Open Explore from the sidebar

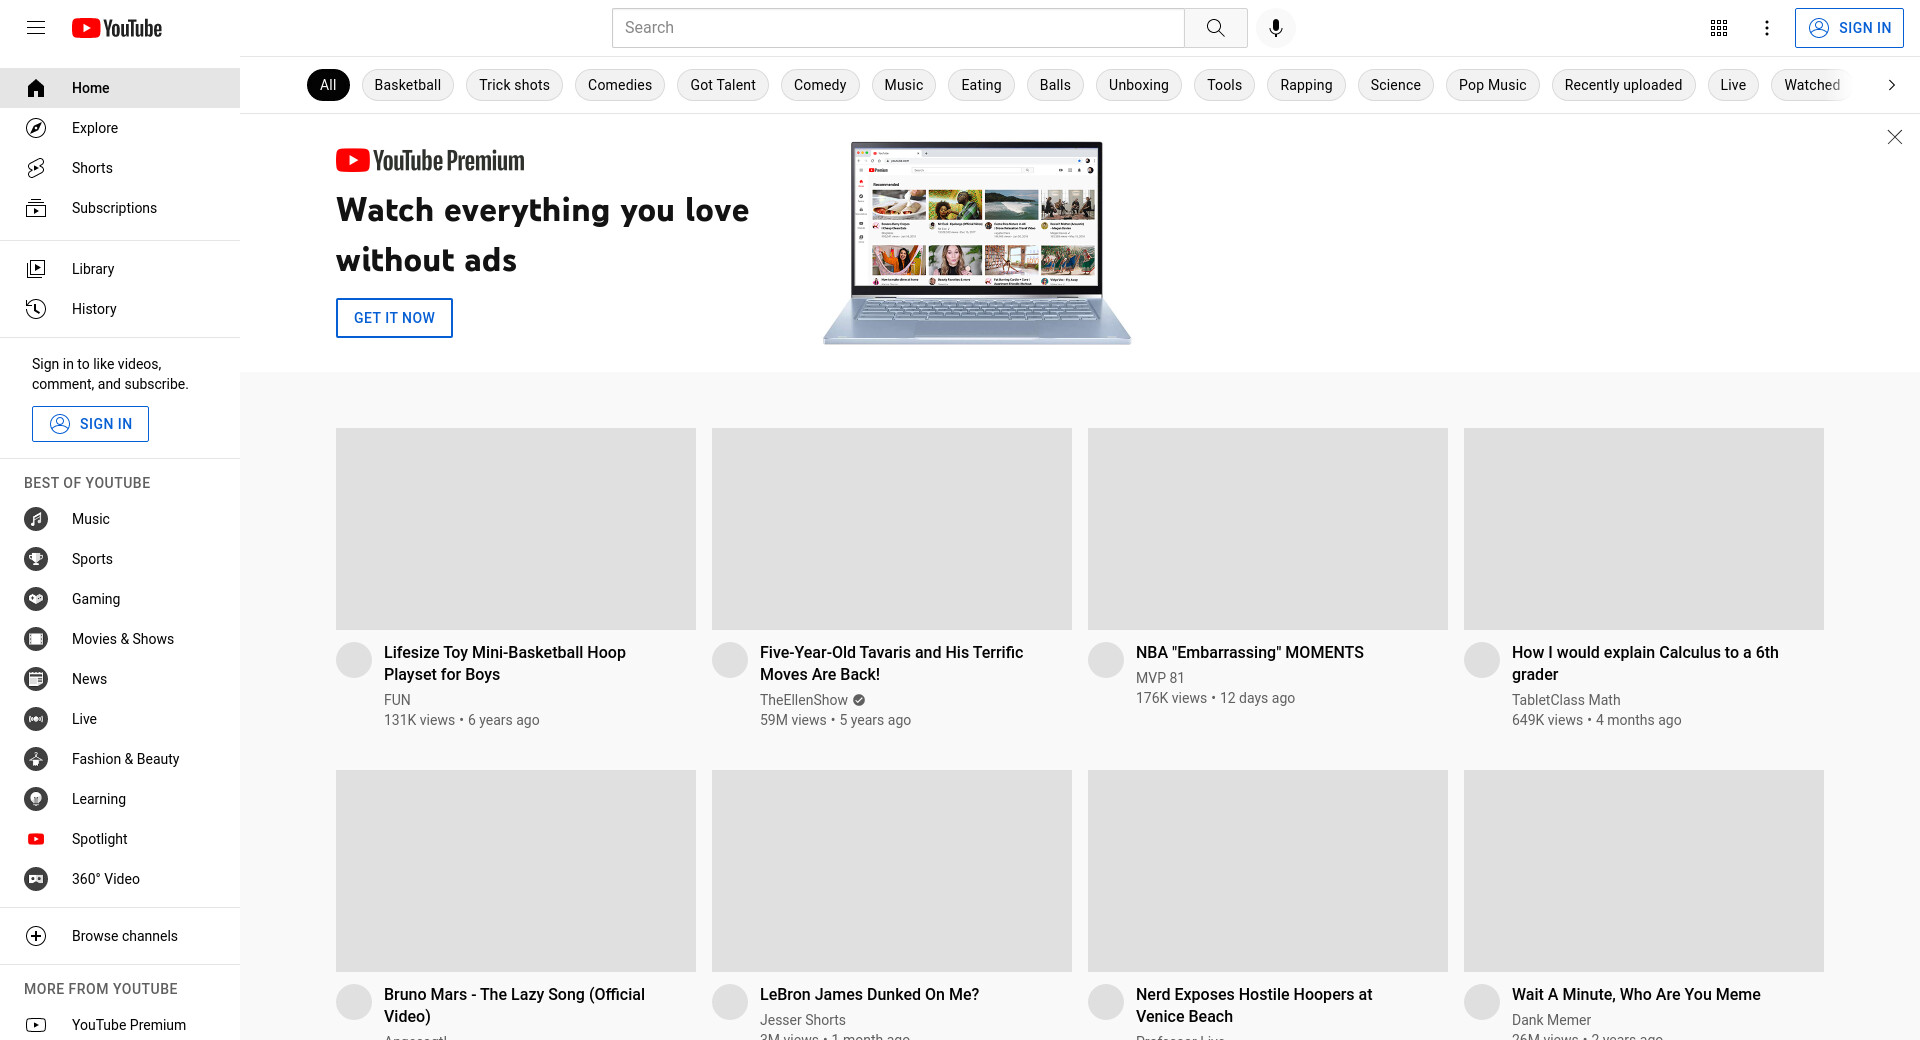click(x=120, y=128)
